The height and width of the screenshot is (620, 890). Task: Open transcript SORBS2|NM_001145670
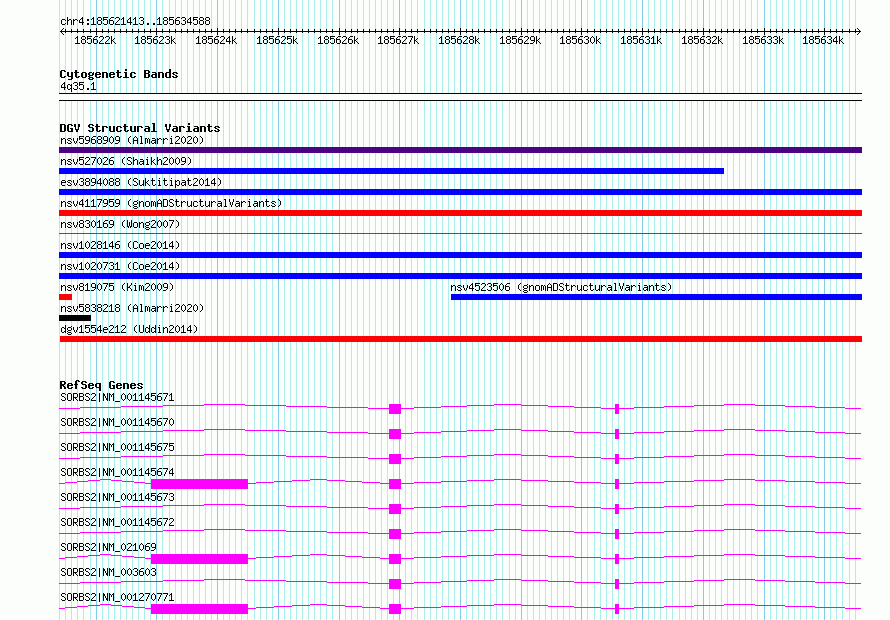117,422
